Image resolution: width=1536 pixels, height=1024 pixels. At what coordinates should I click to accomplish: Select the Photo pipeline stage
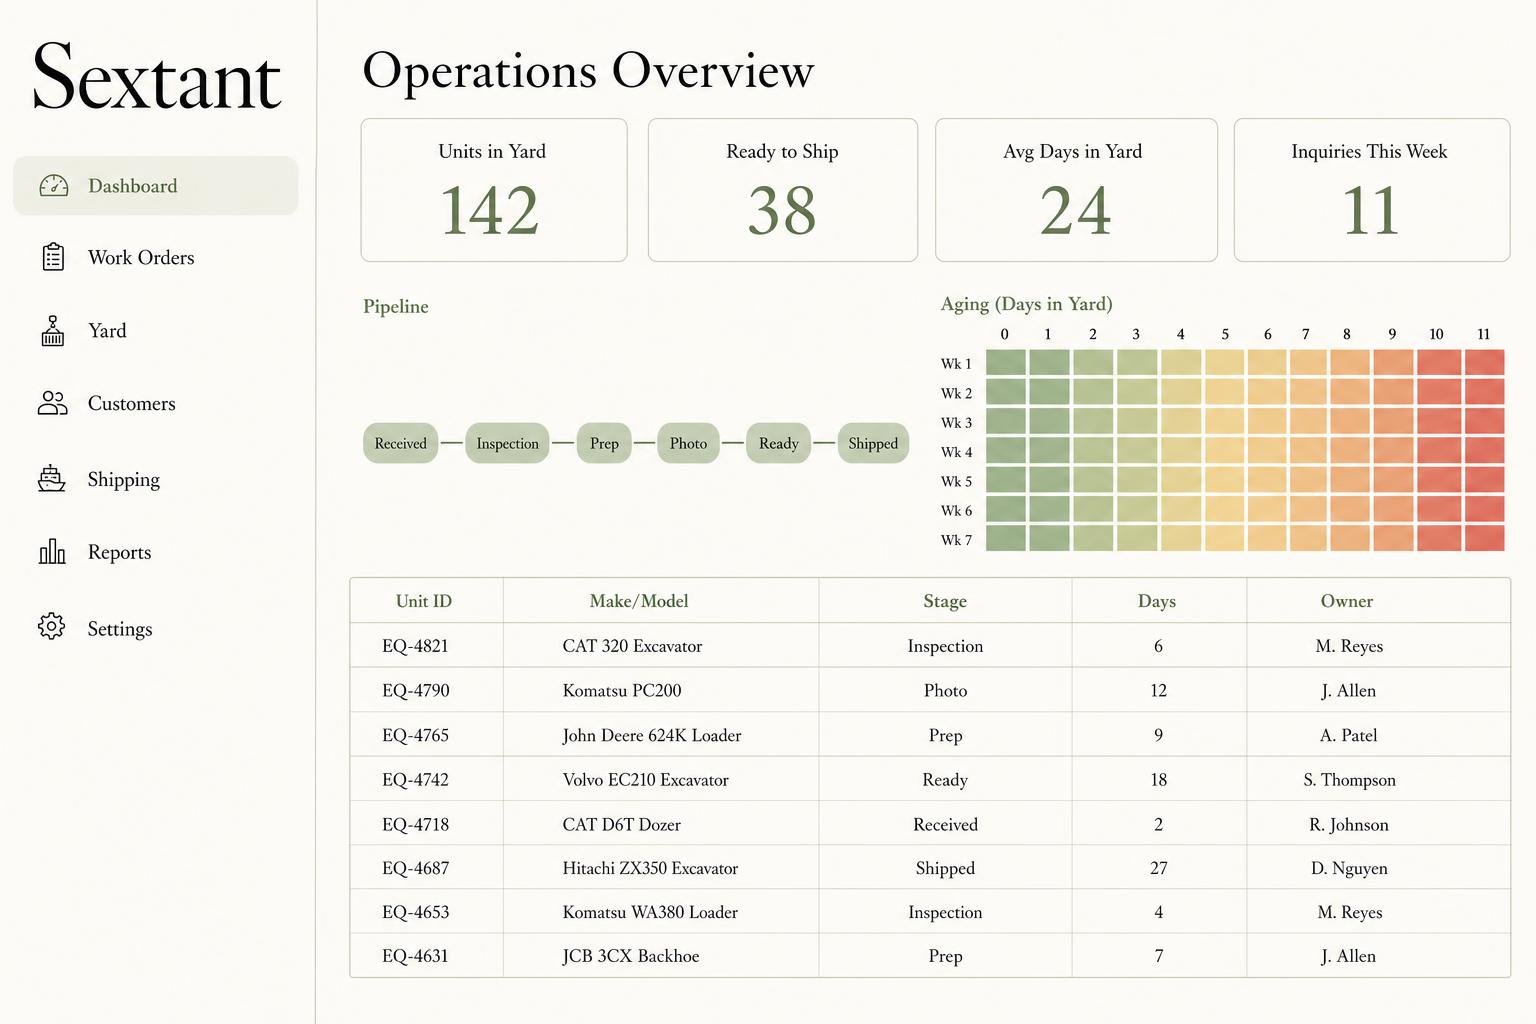(688, 443)
